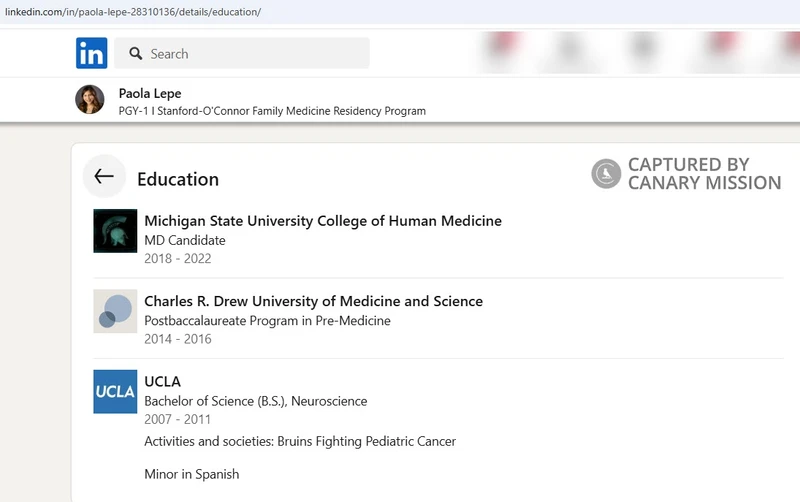Click the Paola Lepe name header
Image resolution: width=800 pixels, height=502 pixels.
click(150, 93)
